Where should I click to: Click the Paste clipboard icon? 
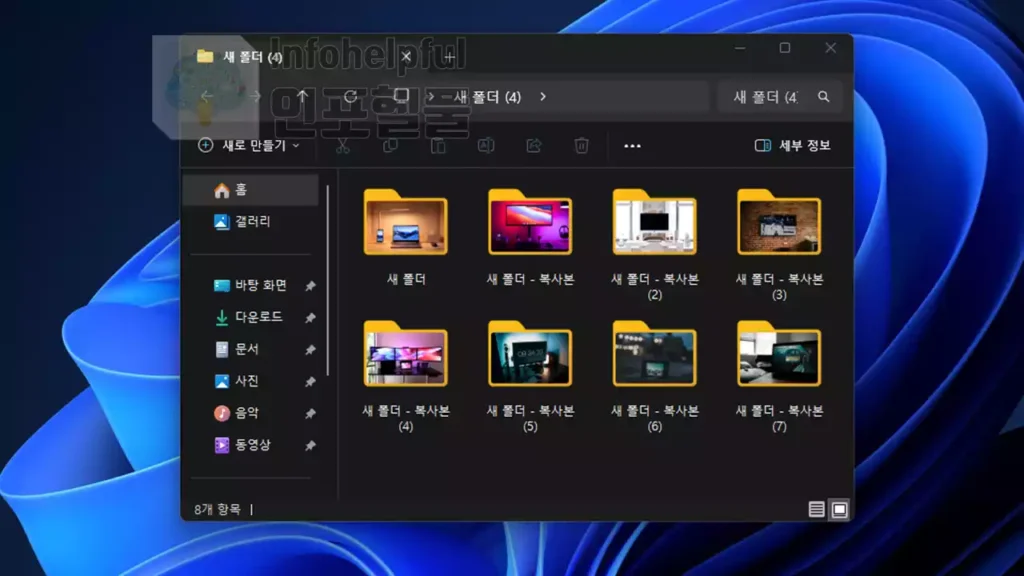[438, 146]
